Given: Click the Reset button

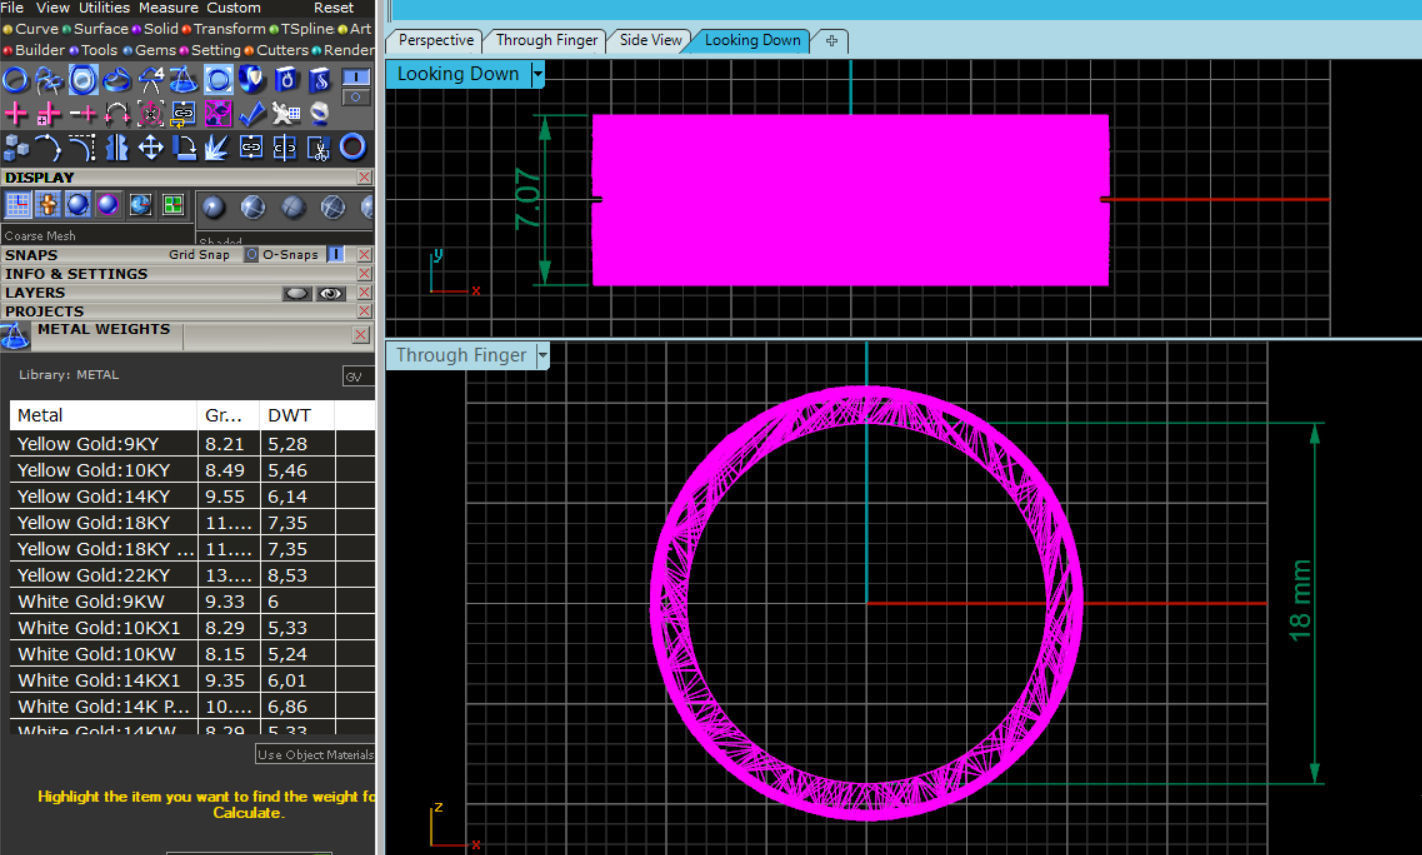Looking at the screenshot, I should coord(333,8).
